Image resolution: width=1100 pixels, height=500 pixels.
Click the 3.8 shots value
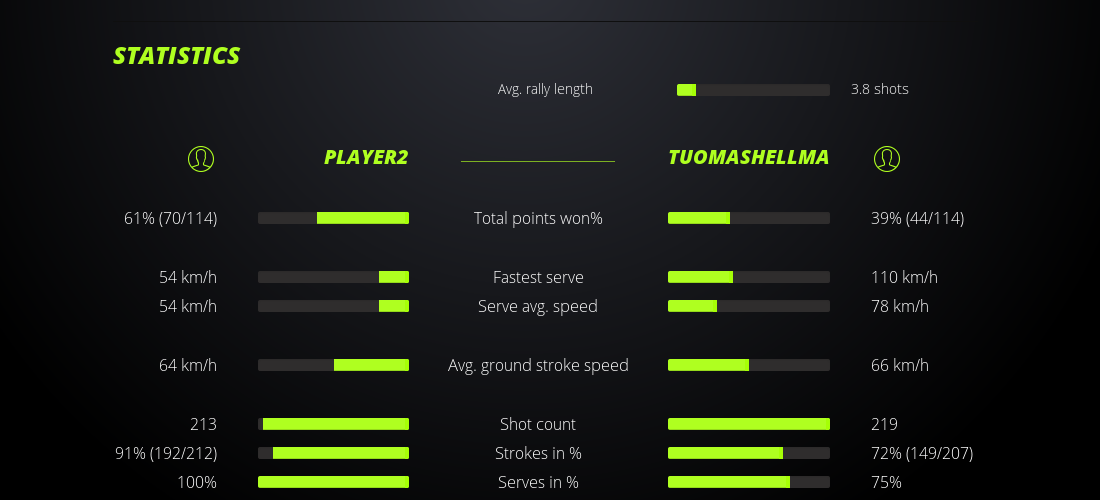tap(880, 89)
